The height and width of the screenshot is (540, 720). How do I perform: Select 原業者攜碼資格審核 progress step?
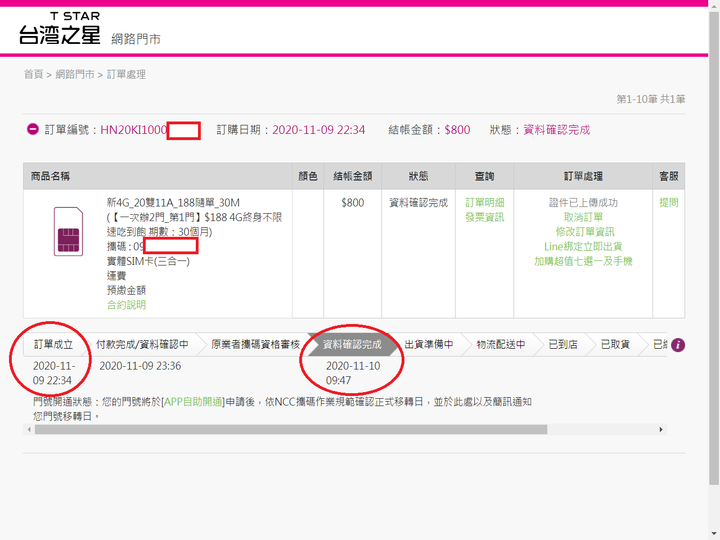(x=255, y=344)
